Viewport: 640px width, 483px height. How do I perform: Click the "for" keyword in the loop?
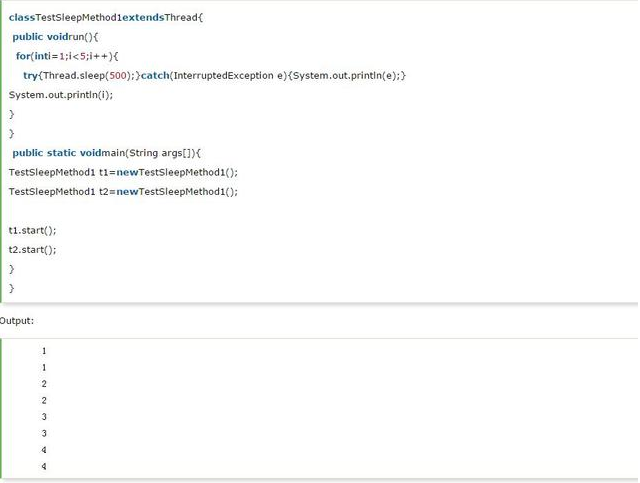point(22,57)
